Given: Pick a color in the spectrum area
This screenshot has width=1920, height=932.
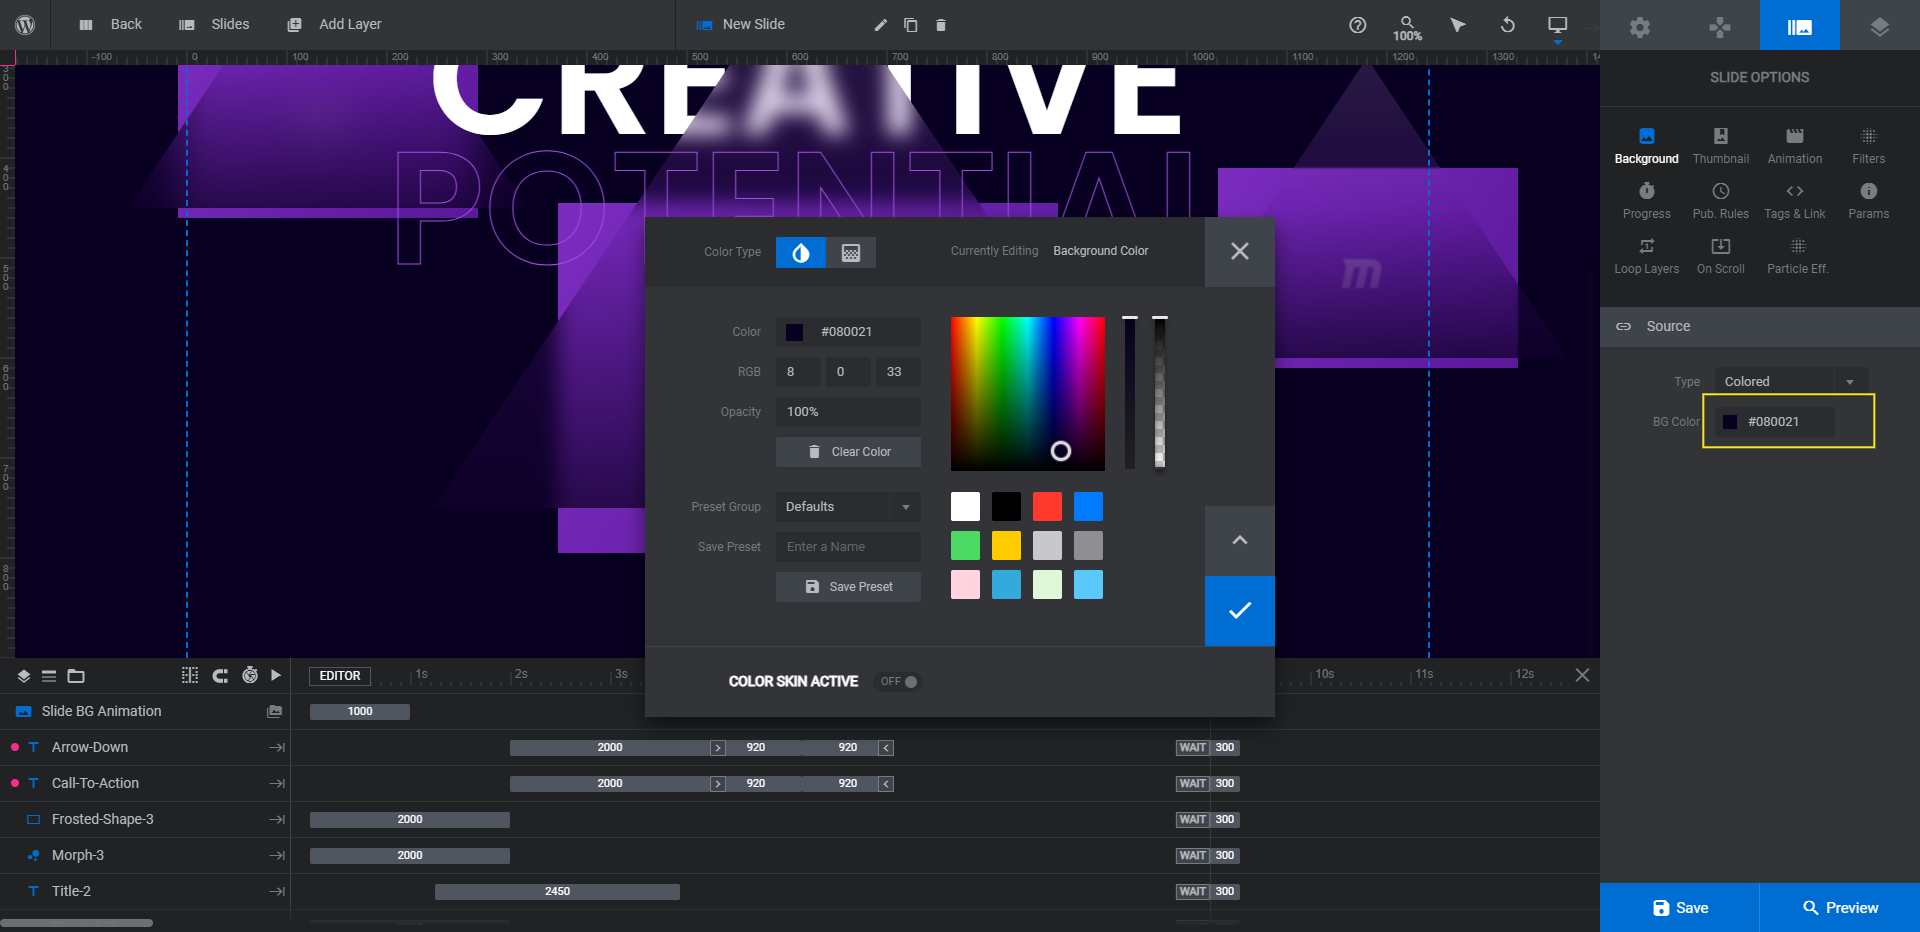Looking at the screenshot, I should tap(1028, 394).
